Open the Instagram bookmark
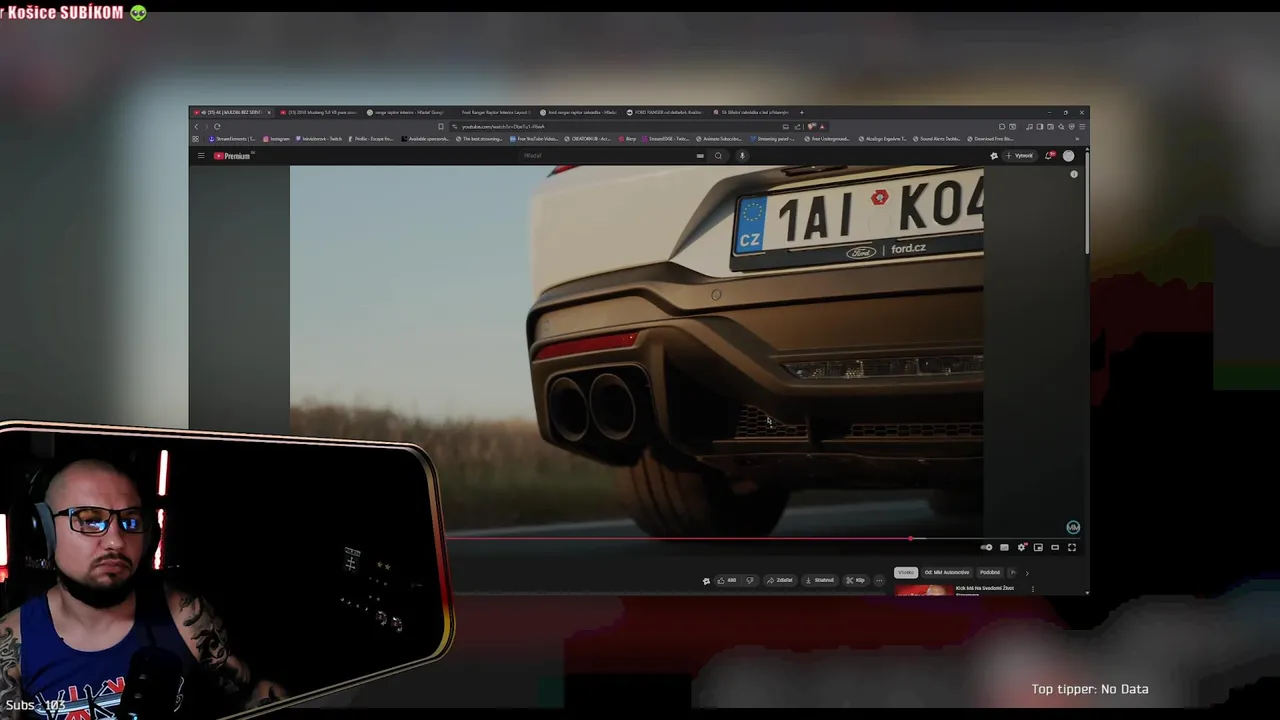 coord(277,139)
